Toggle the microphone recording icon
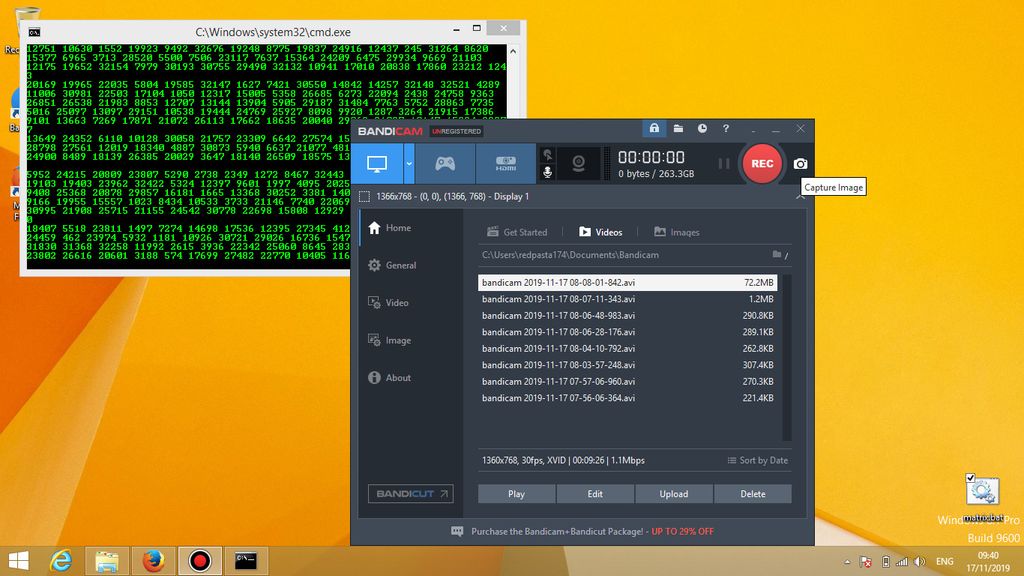Screen dimensions: 1024x576 [x=547, y=172]
